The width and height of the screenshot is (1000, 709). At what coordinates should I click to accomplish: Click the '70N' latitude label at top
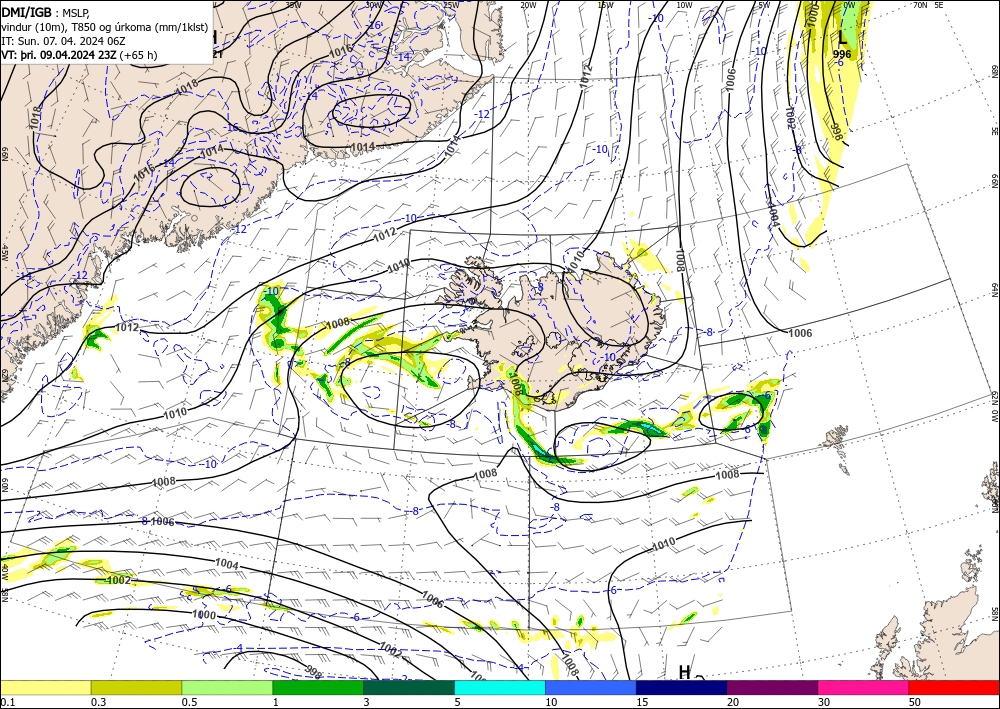920,5
